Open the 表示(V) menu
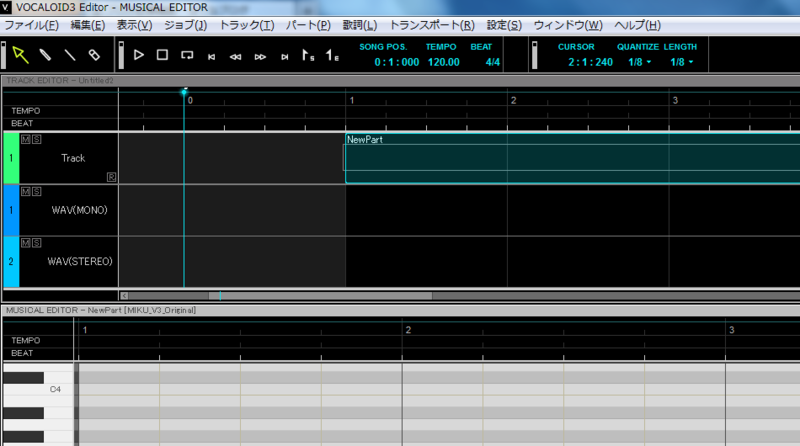The height and width of the screenshot is (446, 800). tap(134, 26)
